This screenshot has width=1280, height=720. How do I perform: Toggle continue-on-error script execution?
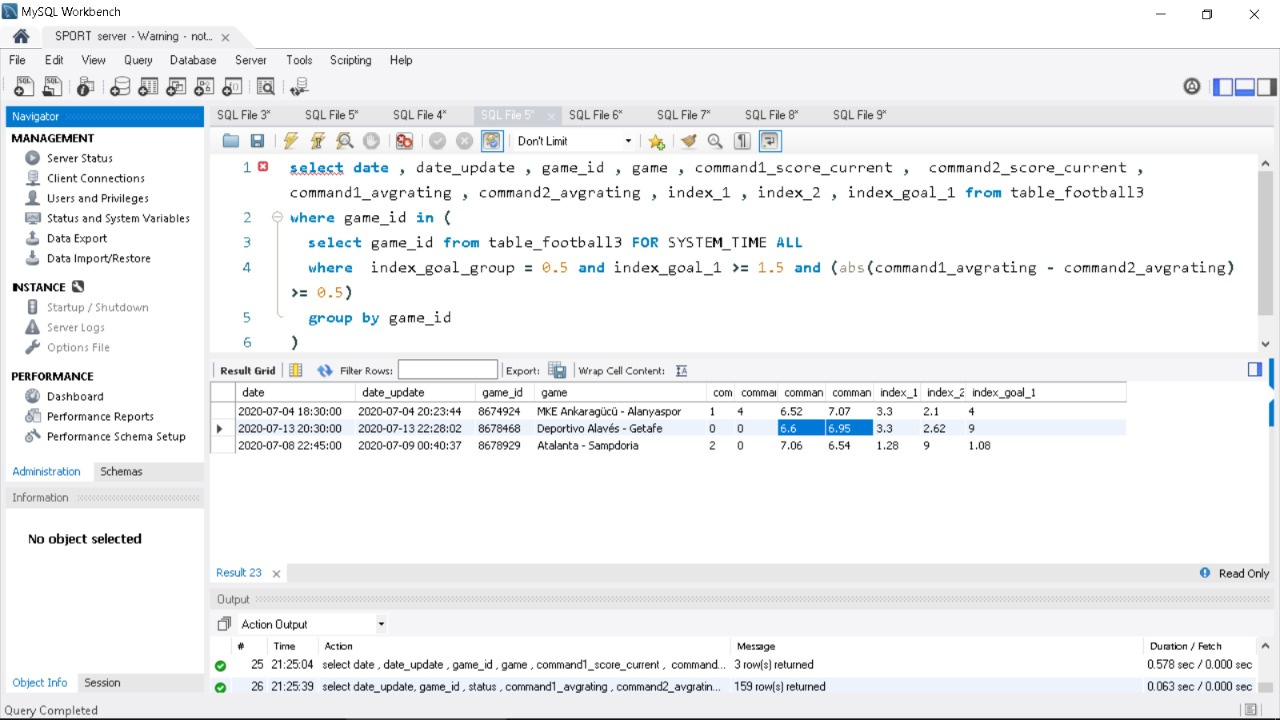coord(404,141)
